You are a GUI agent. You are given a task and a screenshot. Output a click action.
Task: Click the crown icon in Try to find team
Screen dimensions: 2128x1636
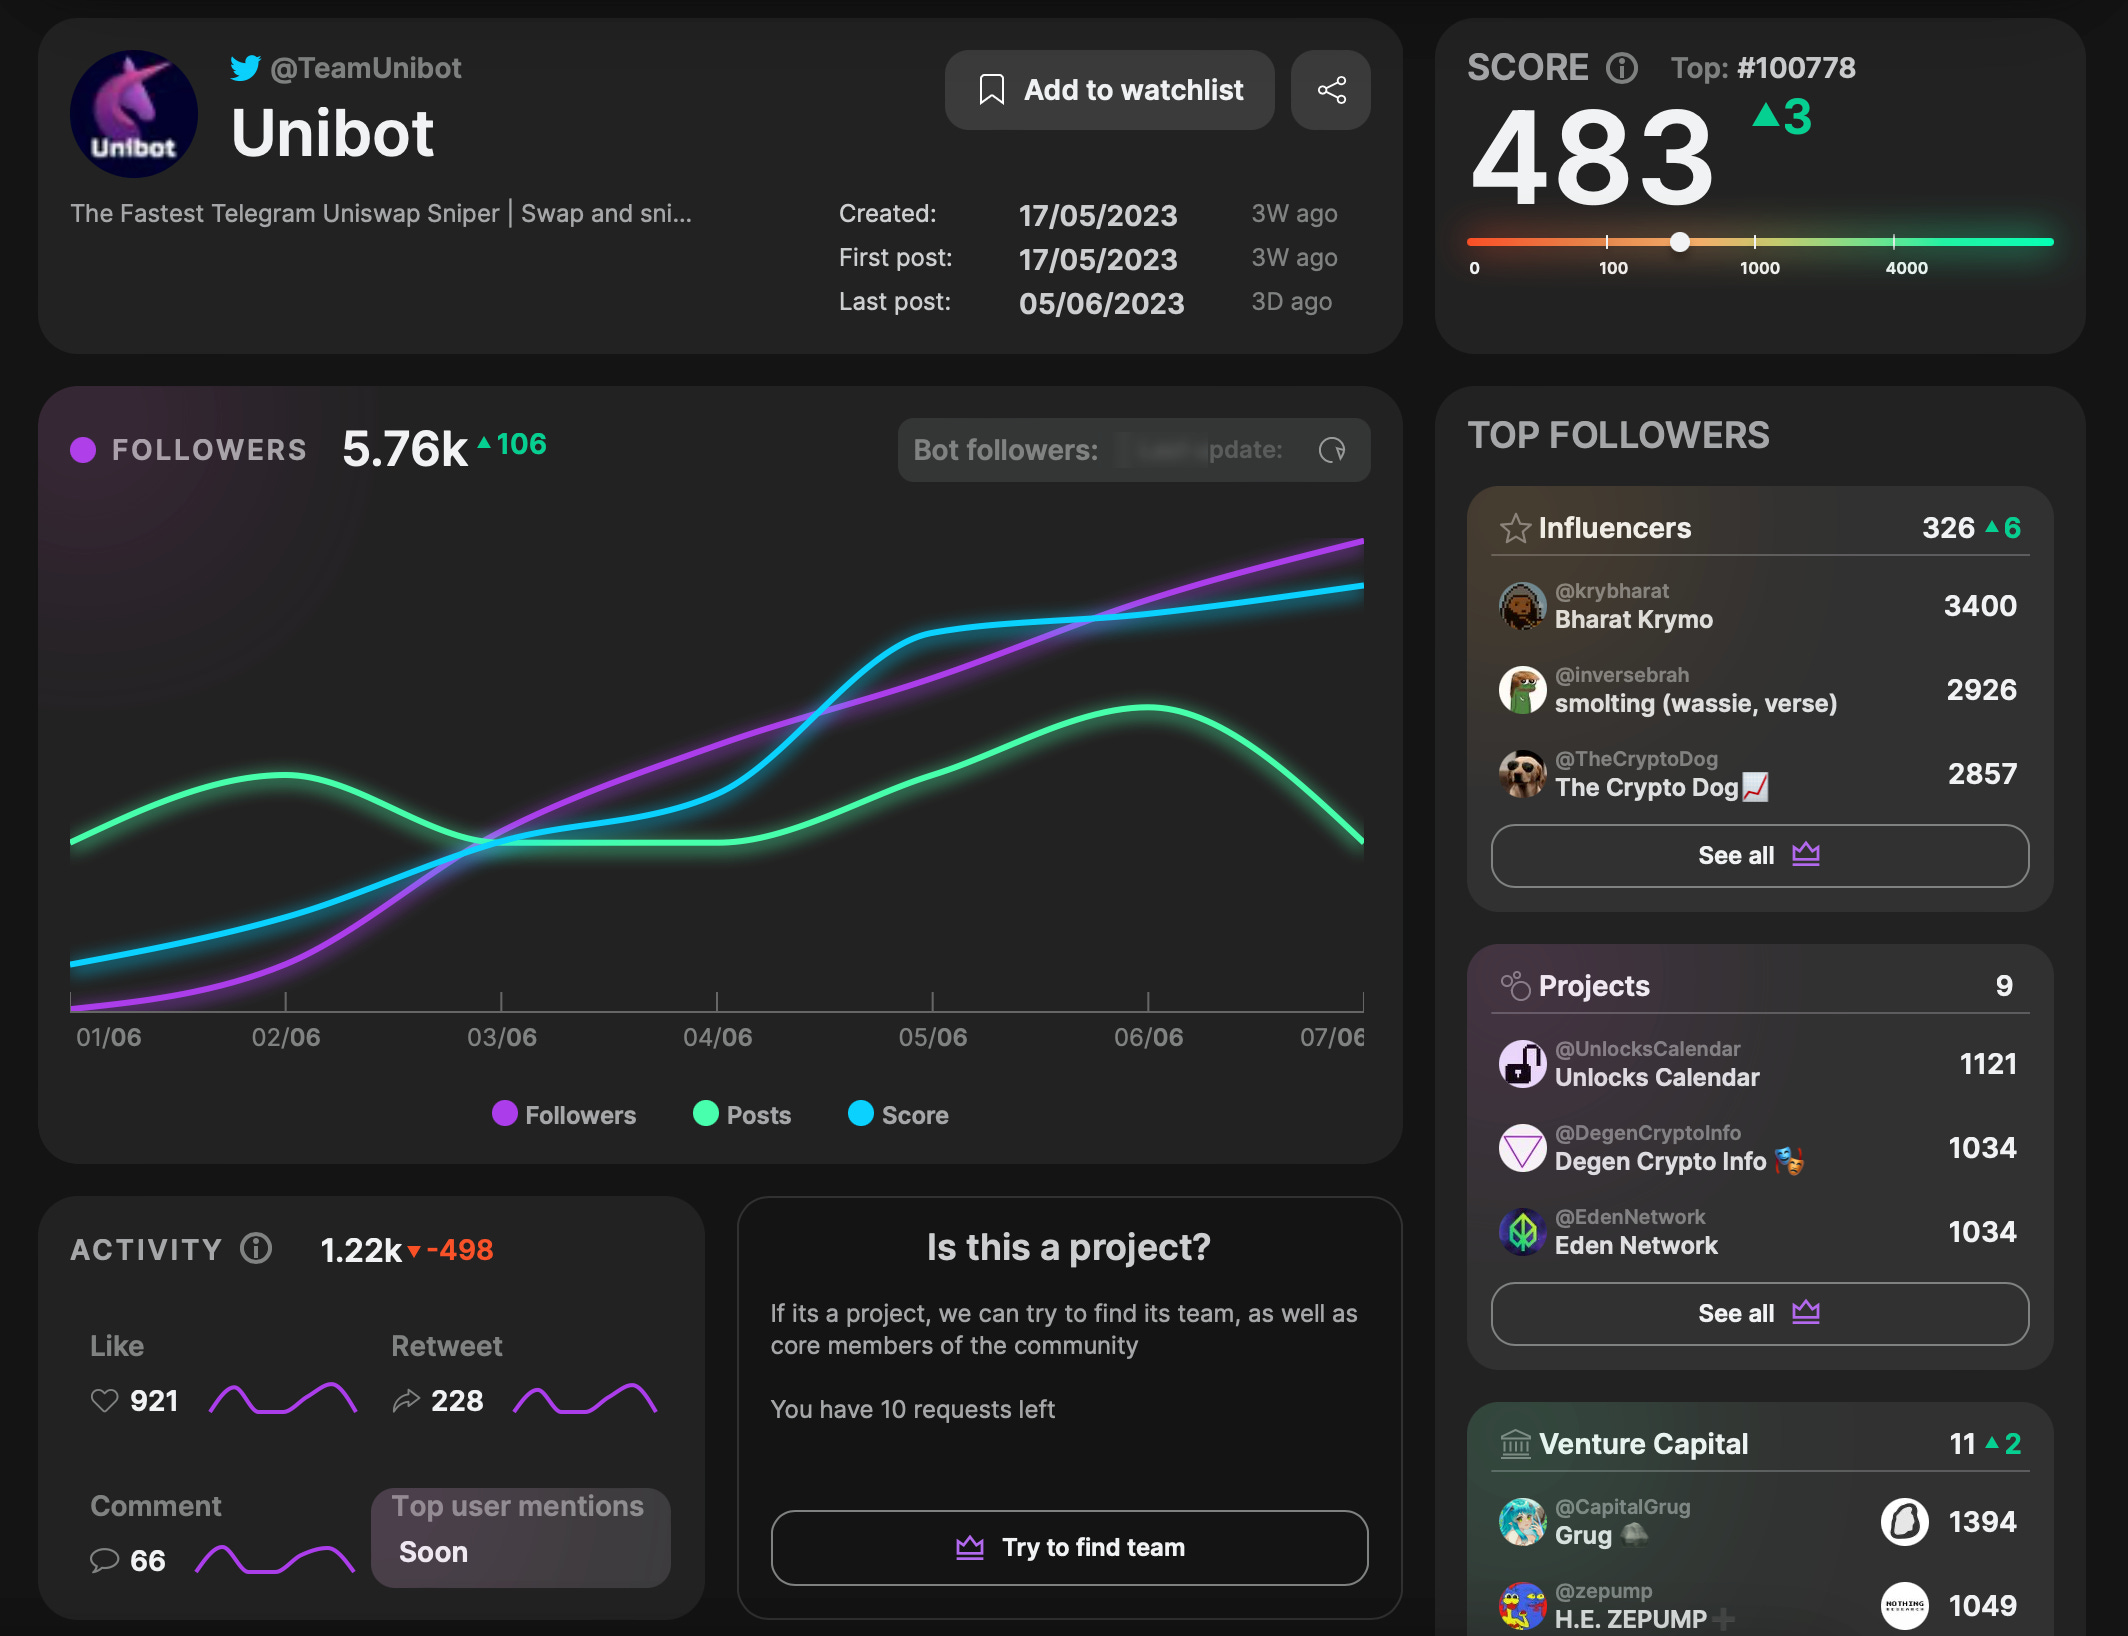pyautogui.click(x=970, y=1547)
